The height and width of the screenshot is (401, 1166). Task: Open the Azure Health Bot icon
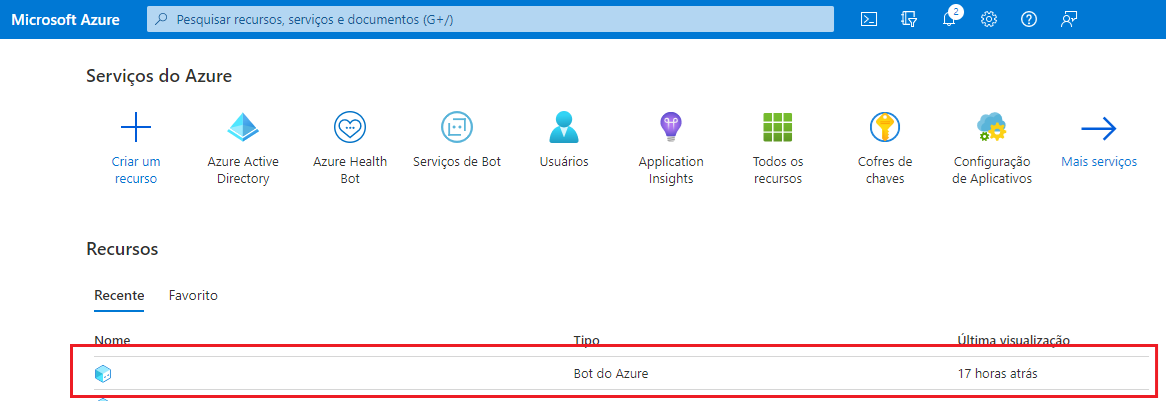[x=350, y=128]
